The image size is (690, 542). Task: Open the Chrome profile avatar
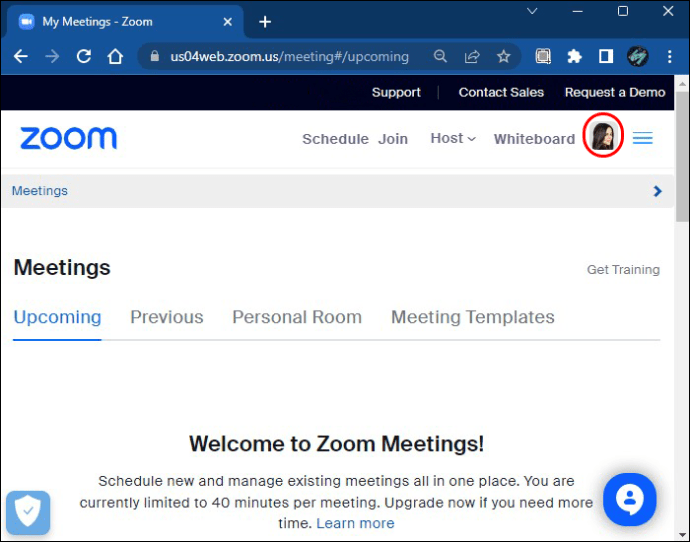pyautogui.click(x=637, y=56)
